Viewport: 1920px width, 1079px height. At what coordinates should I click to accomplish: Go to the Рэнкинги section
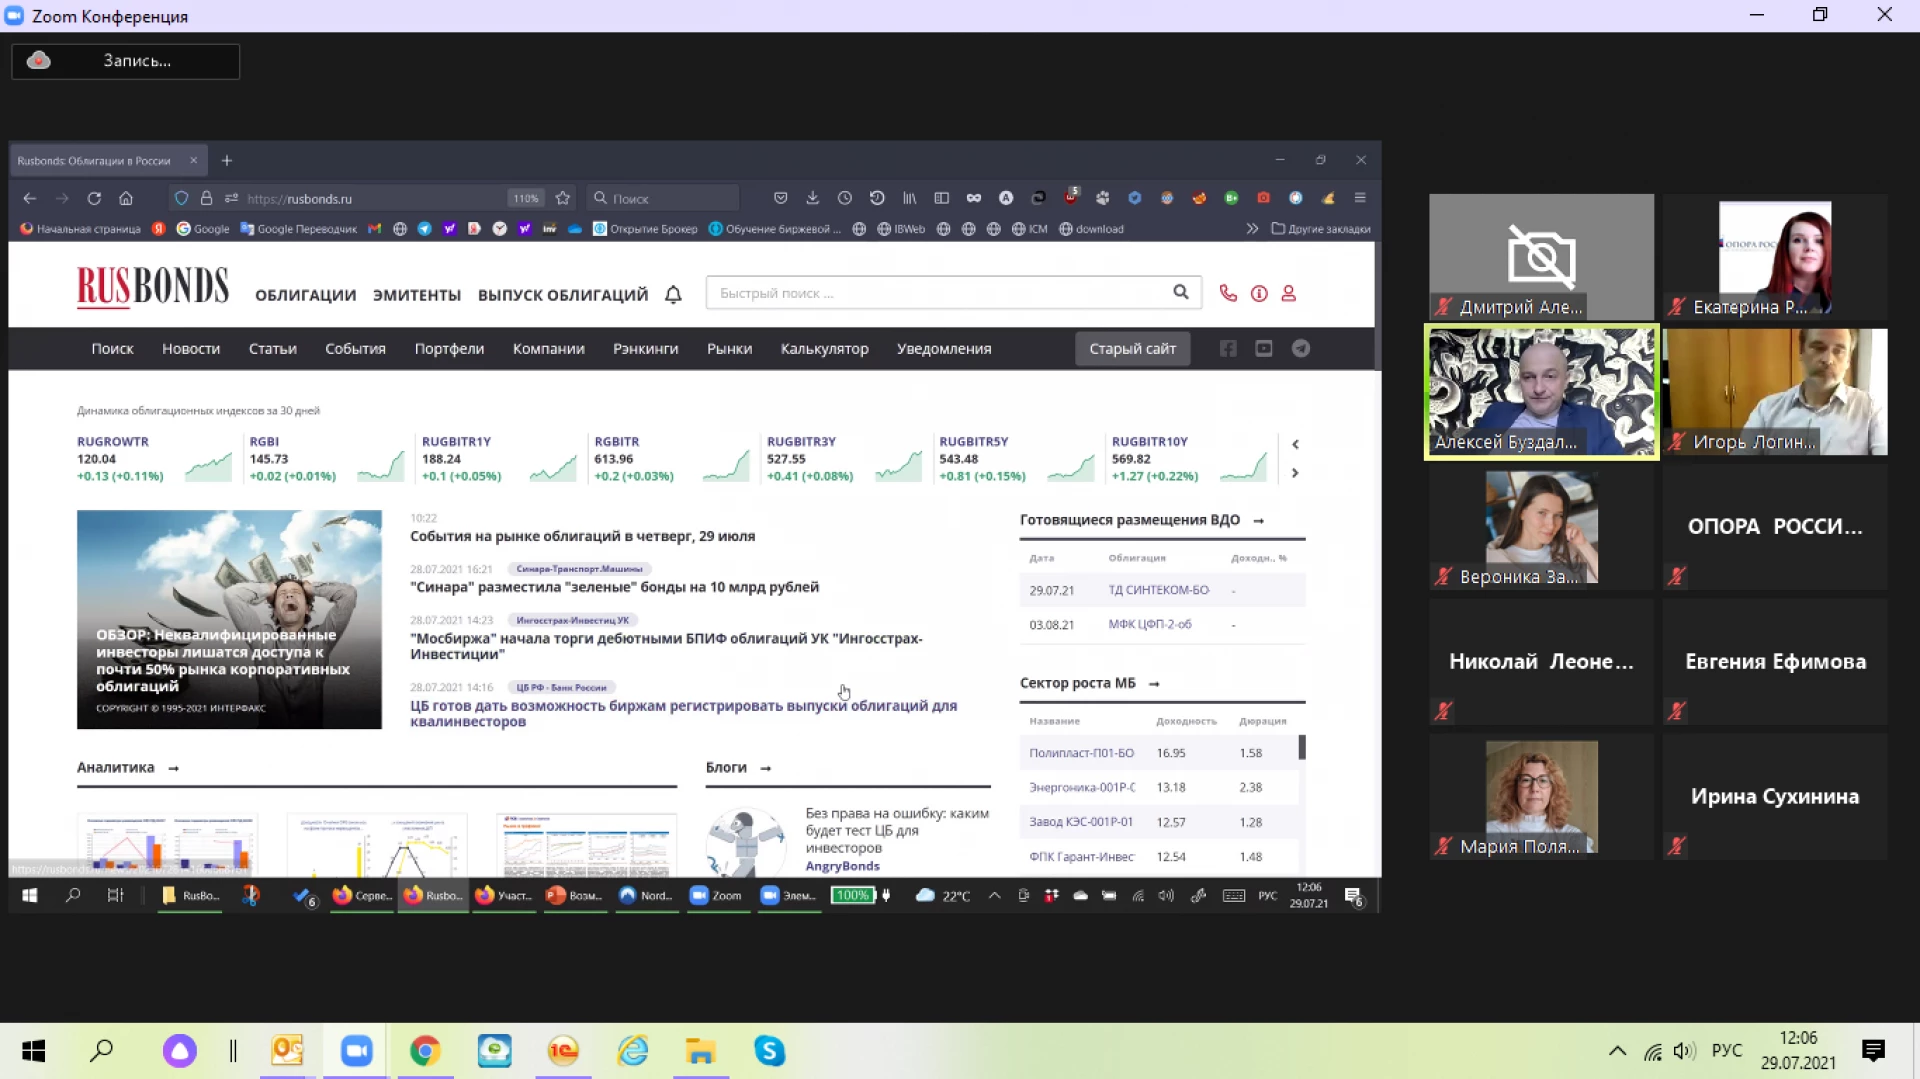(646, 349)
